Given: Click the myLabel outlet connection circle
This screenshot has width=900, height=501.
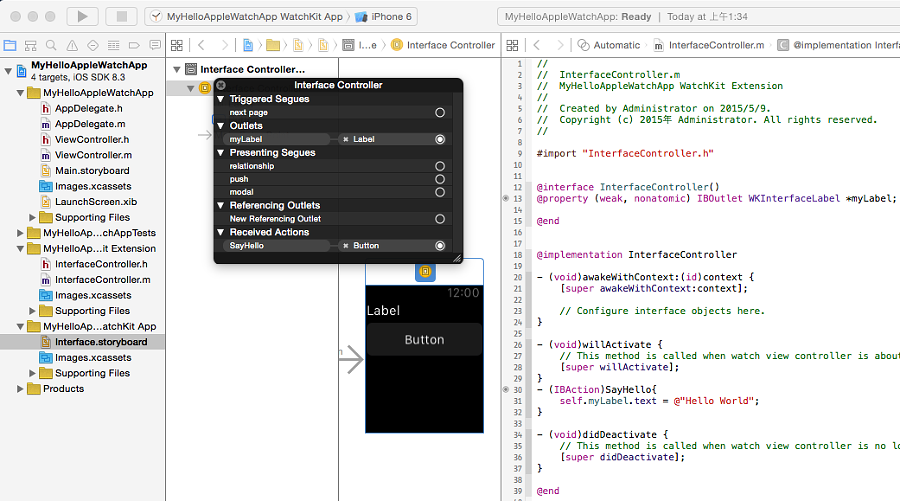Looking at the screenshot, I should (x=440, y=139).
